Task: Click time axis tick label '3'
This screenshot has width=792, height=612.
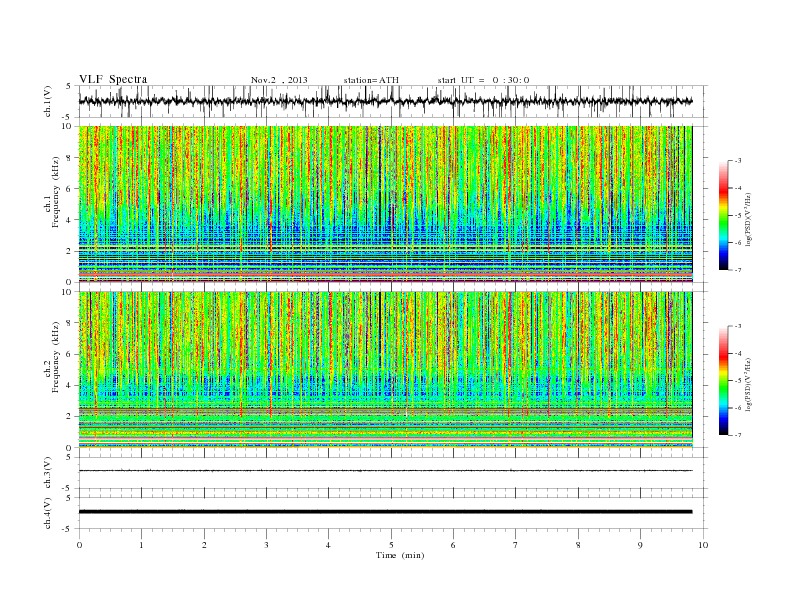Action: 266,545
